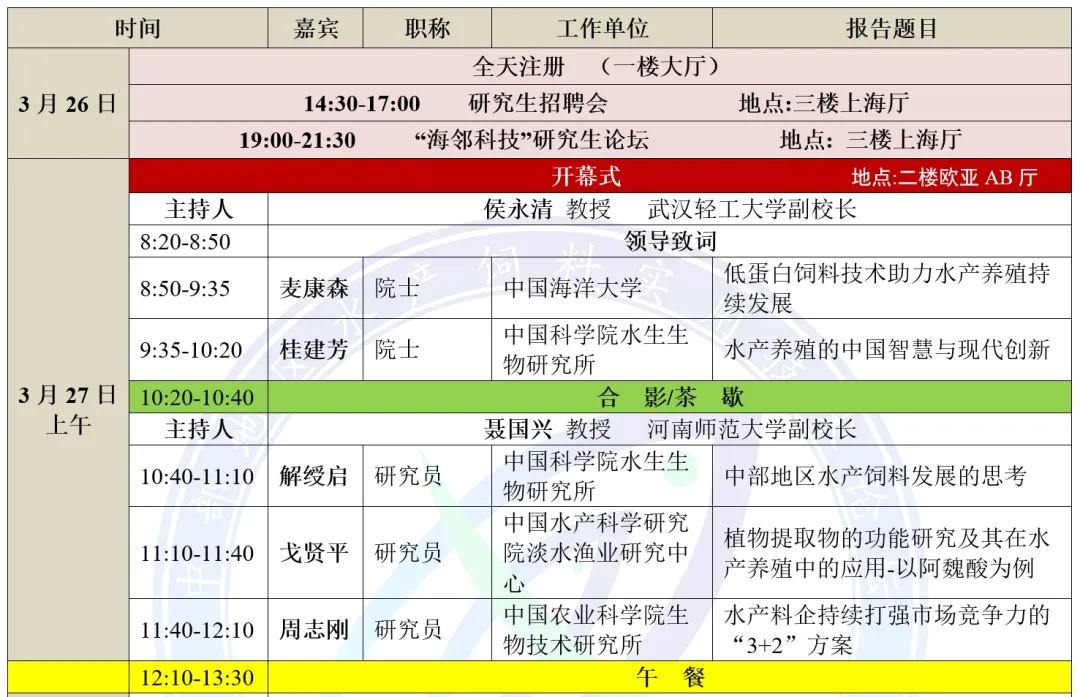1080x697 pixels.
Task: Select speaker name 麦康森
Action: [314, 288]
